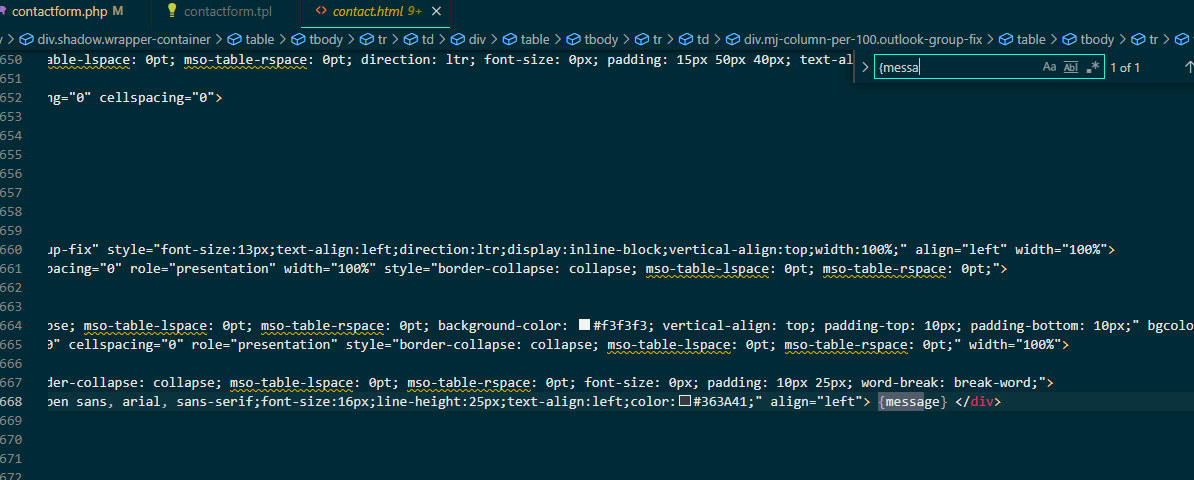Click the lightbulb icon on contactform.tpl tab
This screenshot has height=480, width=1194.
pos(171,11)
